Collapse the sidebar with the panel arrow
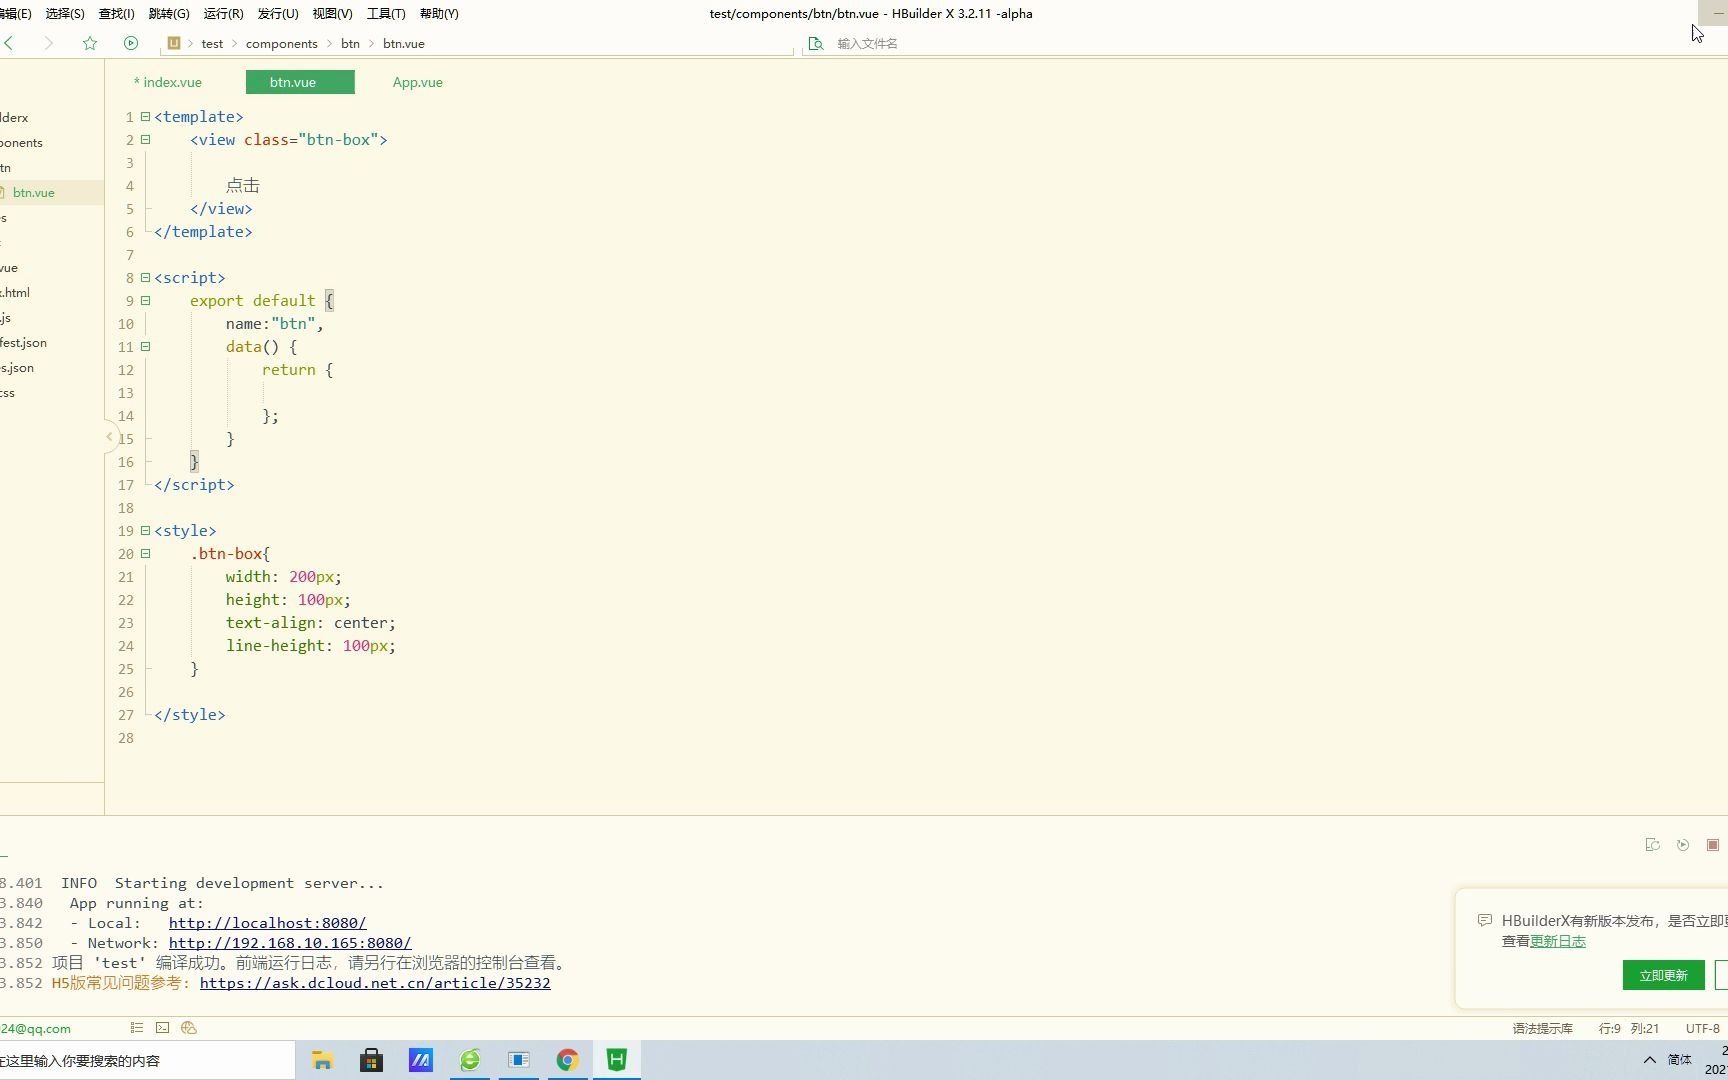 [x=109, y=437]
